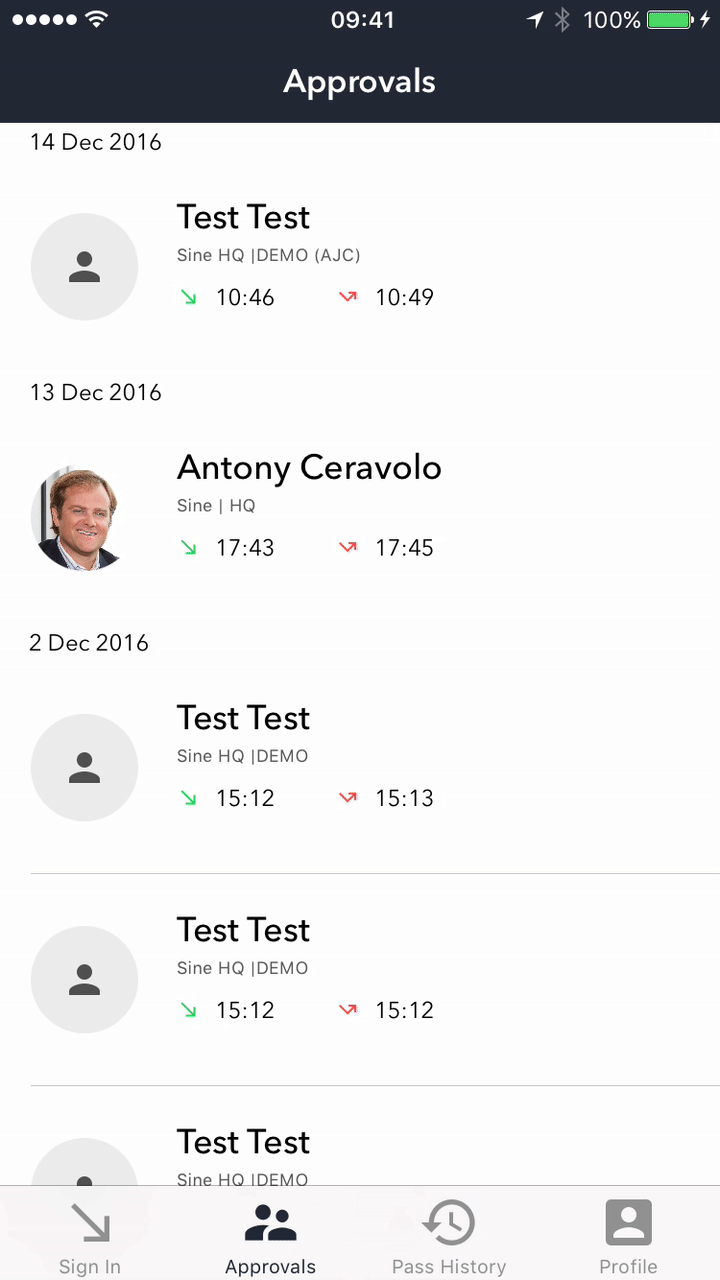Open the Sign In tab arrow icon
The image size is (720, 1280).
[x=90, y=1224]
